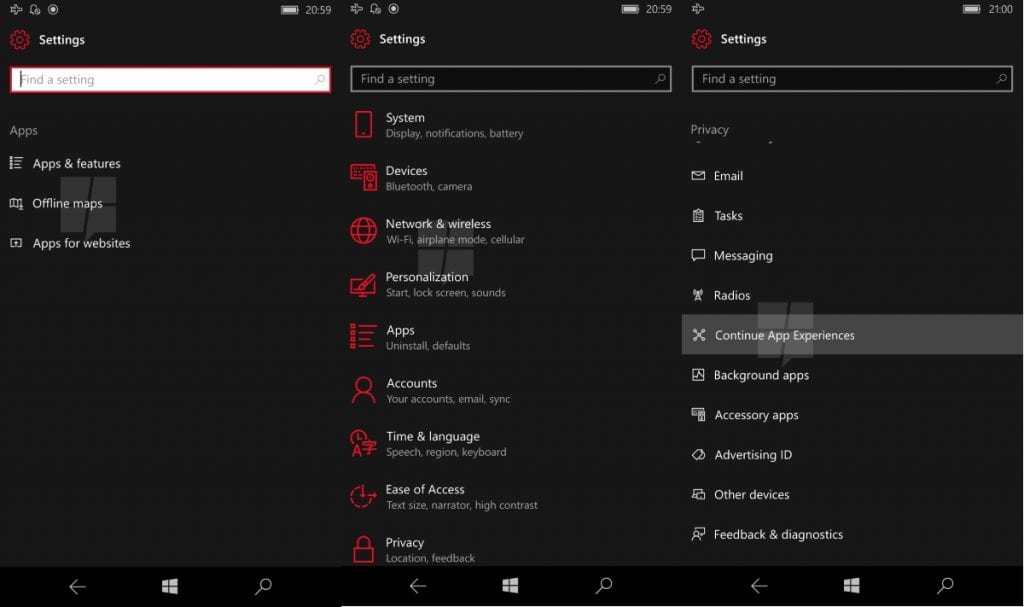Select Accessory apps
The width and height of the screenshot is (1024, 607).
(756, 415)
